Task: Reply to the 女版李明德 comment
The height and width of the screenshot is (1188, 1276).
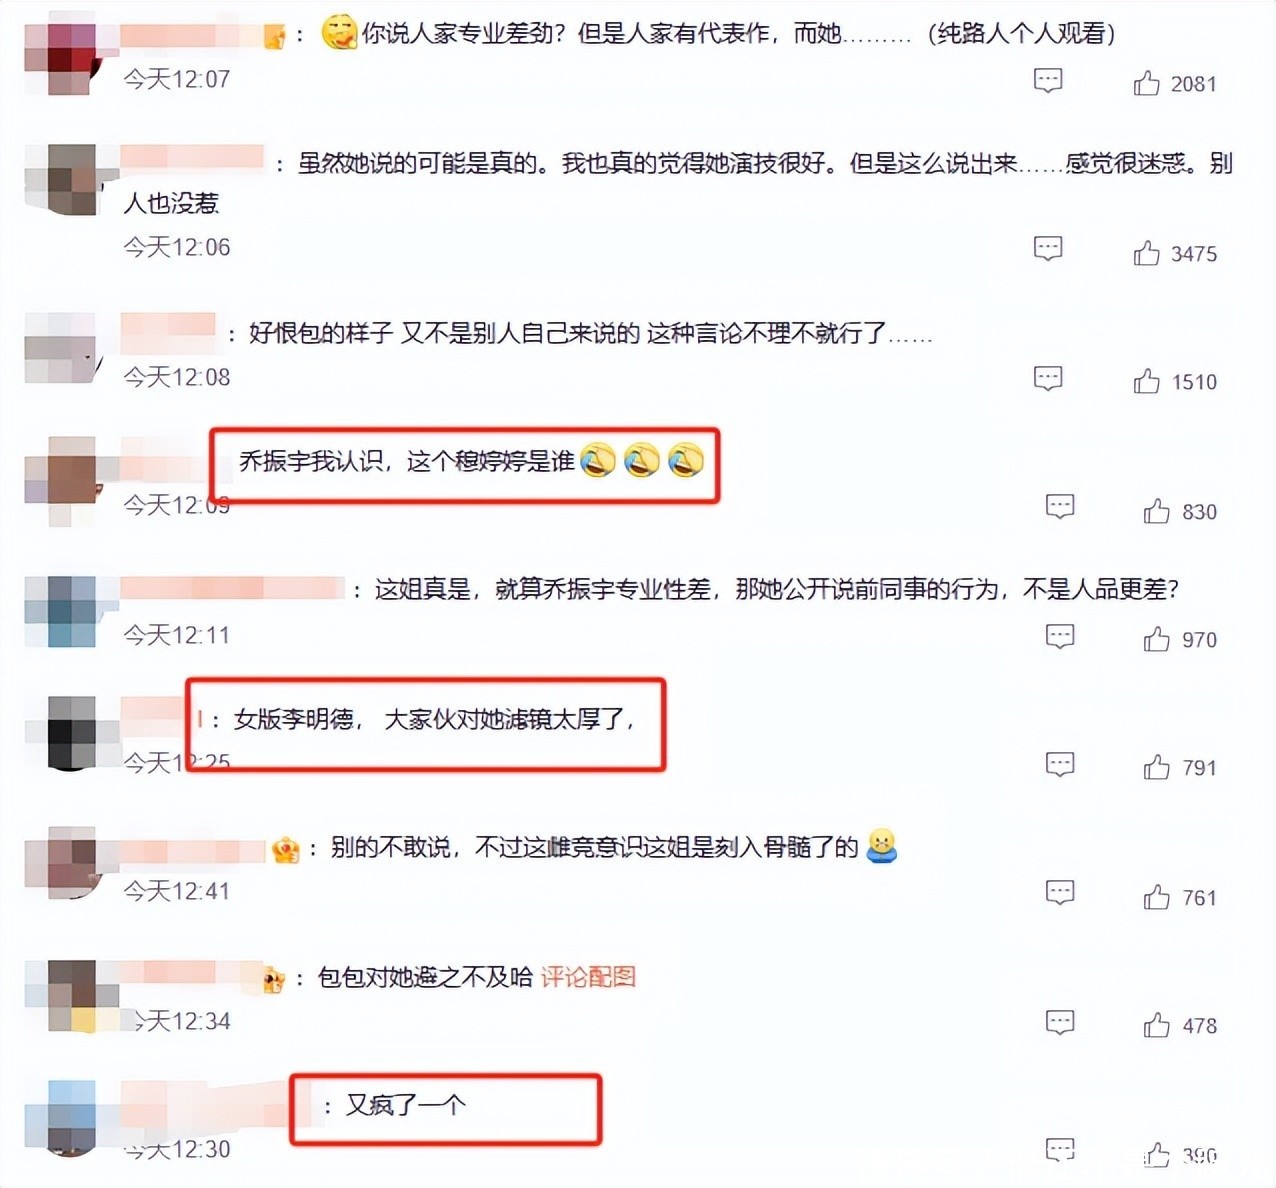Action: [x=1060, y=765]
